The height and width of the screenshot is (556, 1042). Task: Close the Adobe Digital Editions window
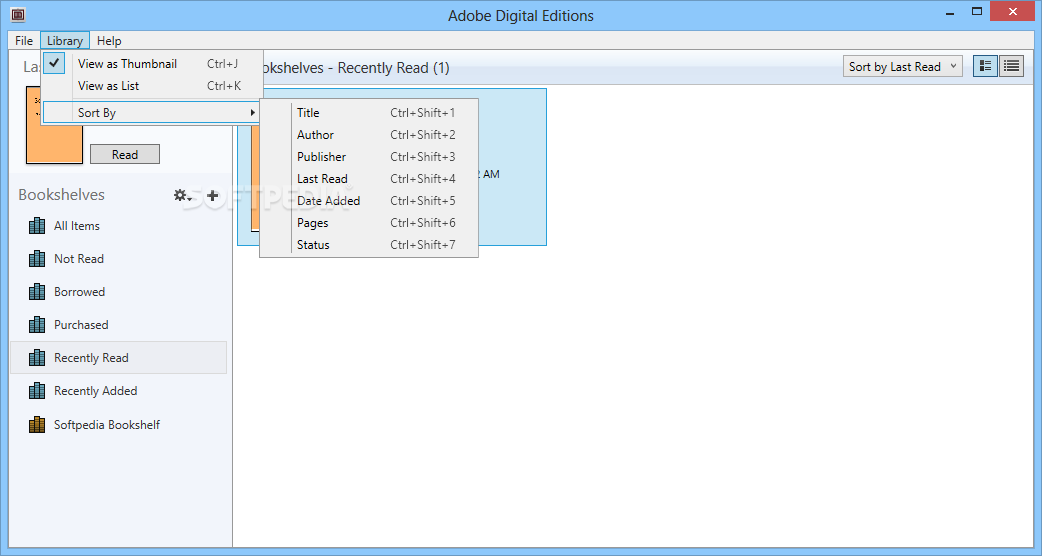tap(1013, 11)
